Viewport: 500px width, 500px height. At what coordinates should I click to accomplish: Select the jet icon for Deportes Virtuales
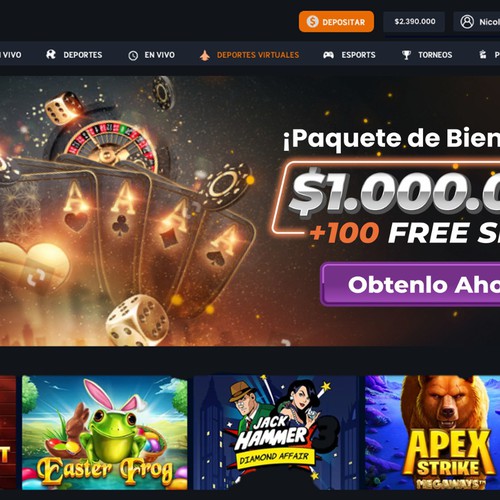point(205,55)
